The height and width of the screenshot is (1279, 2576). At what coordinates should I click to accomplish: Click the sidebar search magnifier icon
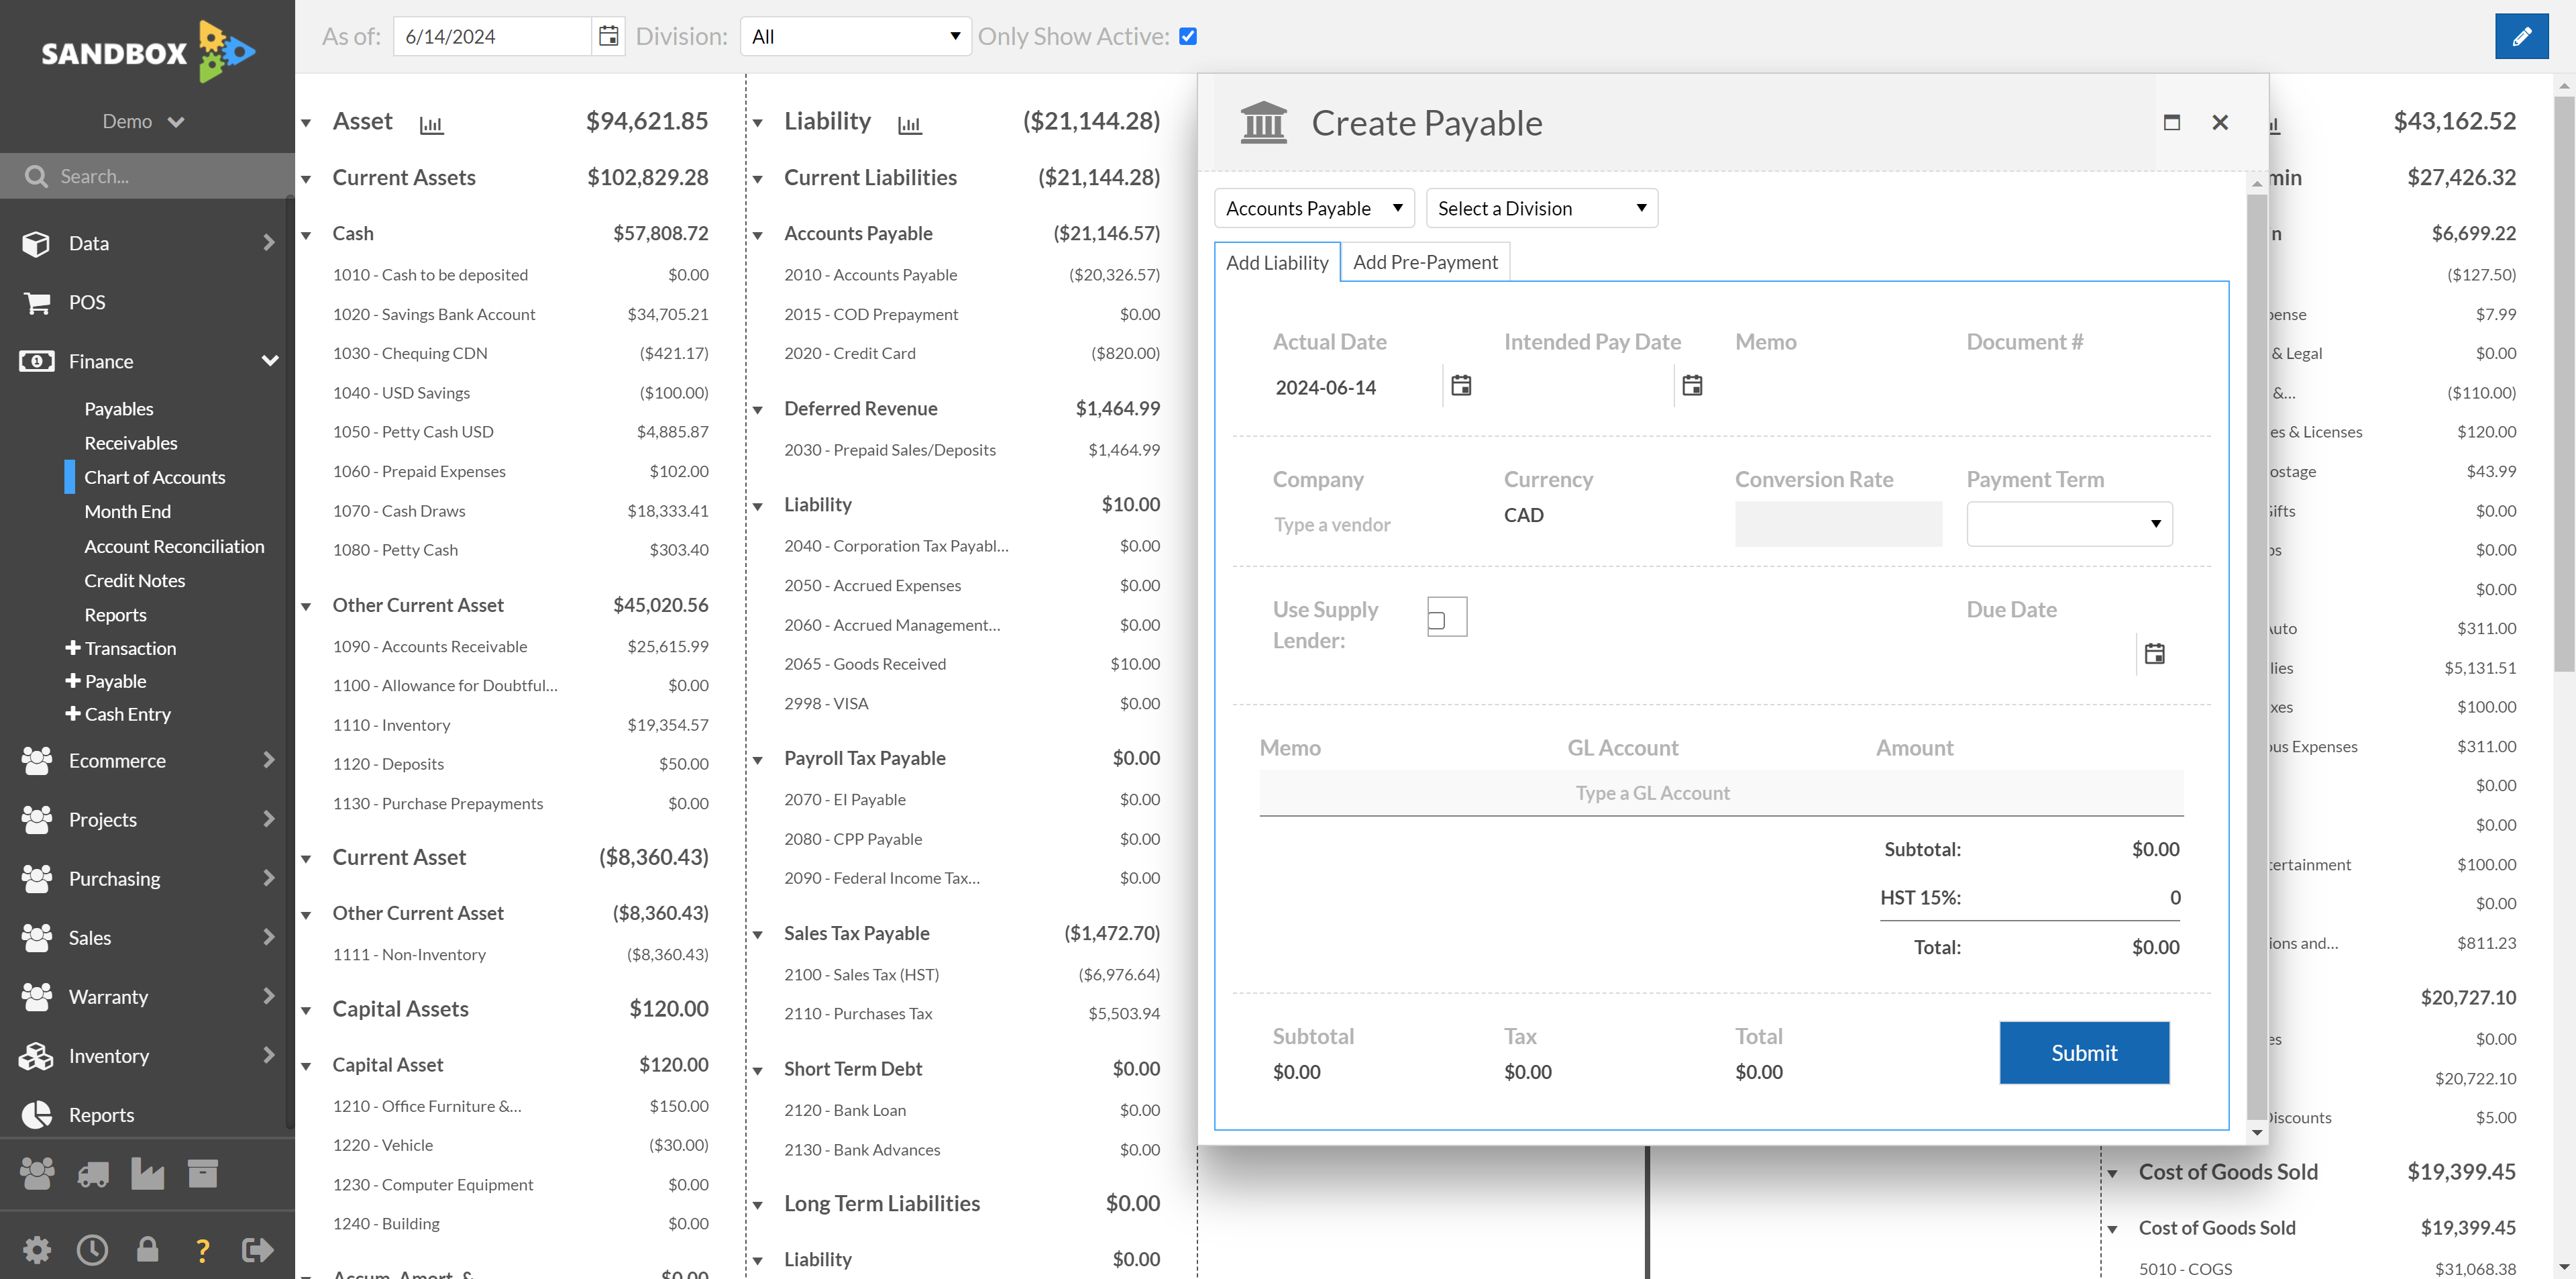36,176
